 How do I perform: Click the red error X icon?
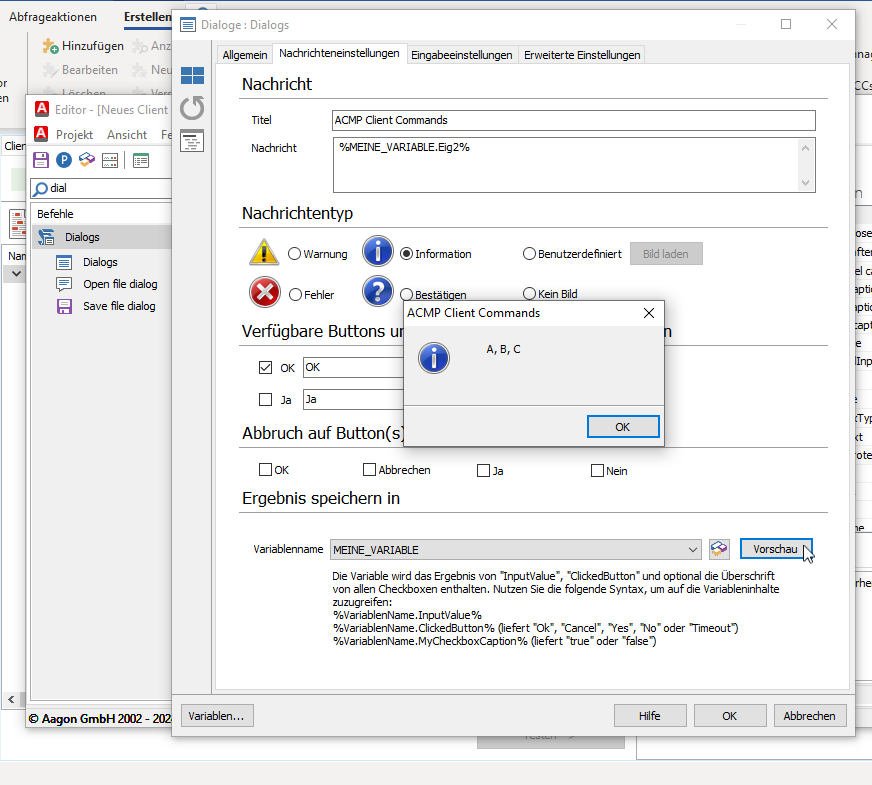pos(265,292)
